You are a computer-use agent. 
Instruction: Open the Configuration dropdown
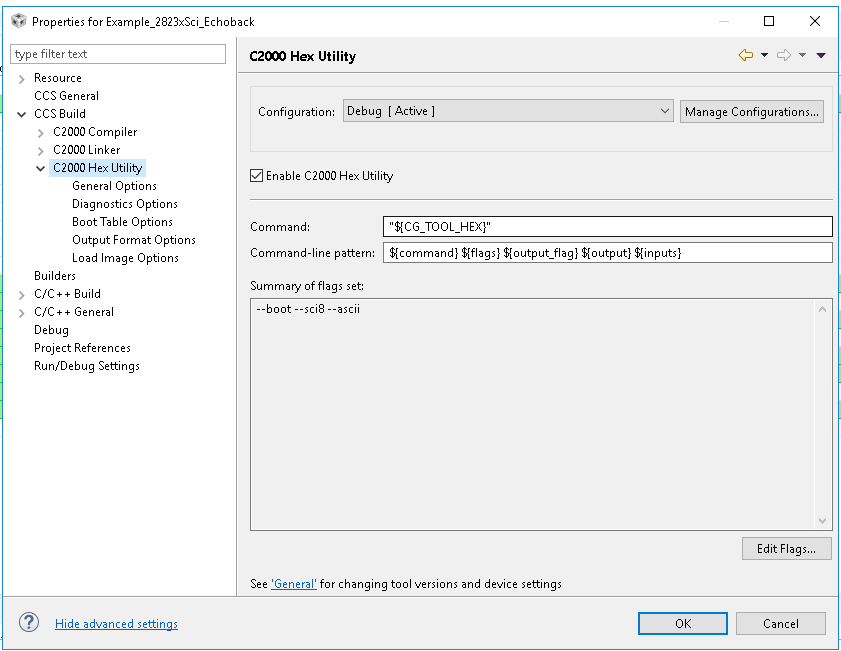[508, 111]
